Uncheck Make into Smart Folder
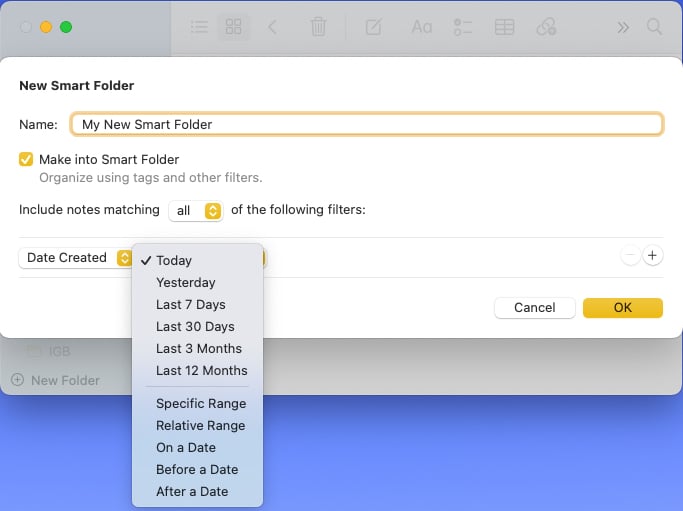 pos(26,159)
